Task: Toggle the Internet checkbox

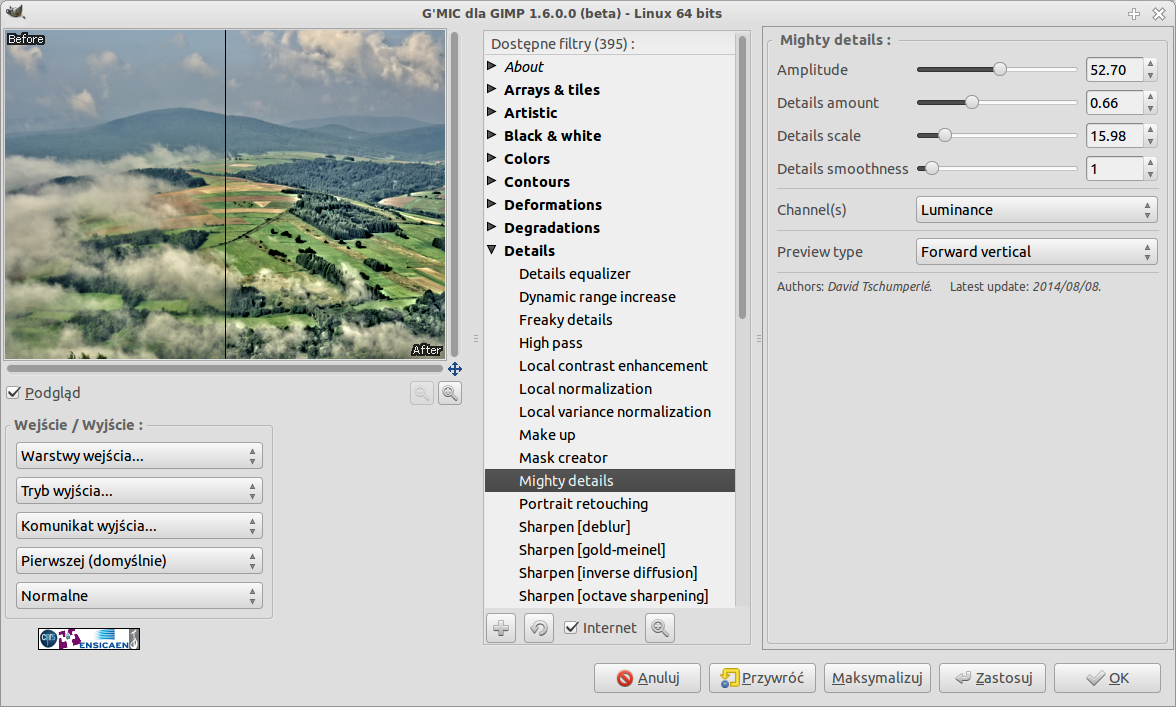Action: (x=572, y=628)
